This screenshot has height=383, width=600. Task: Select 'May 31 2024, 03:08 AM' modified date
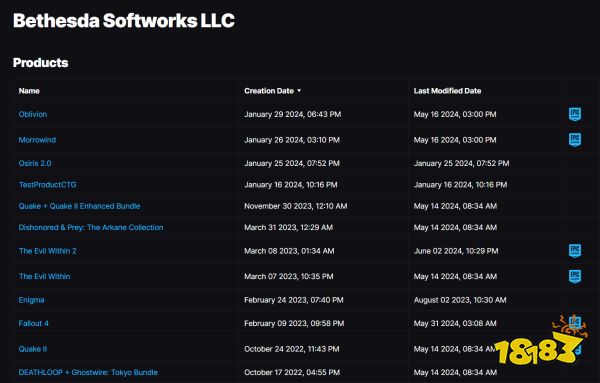coord(455,323)
